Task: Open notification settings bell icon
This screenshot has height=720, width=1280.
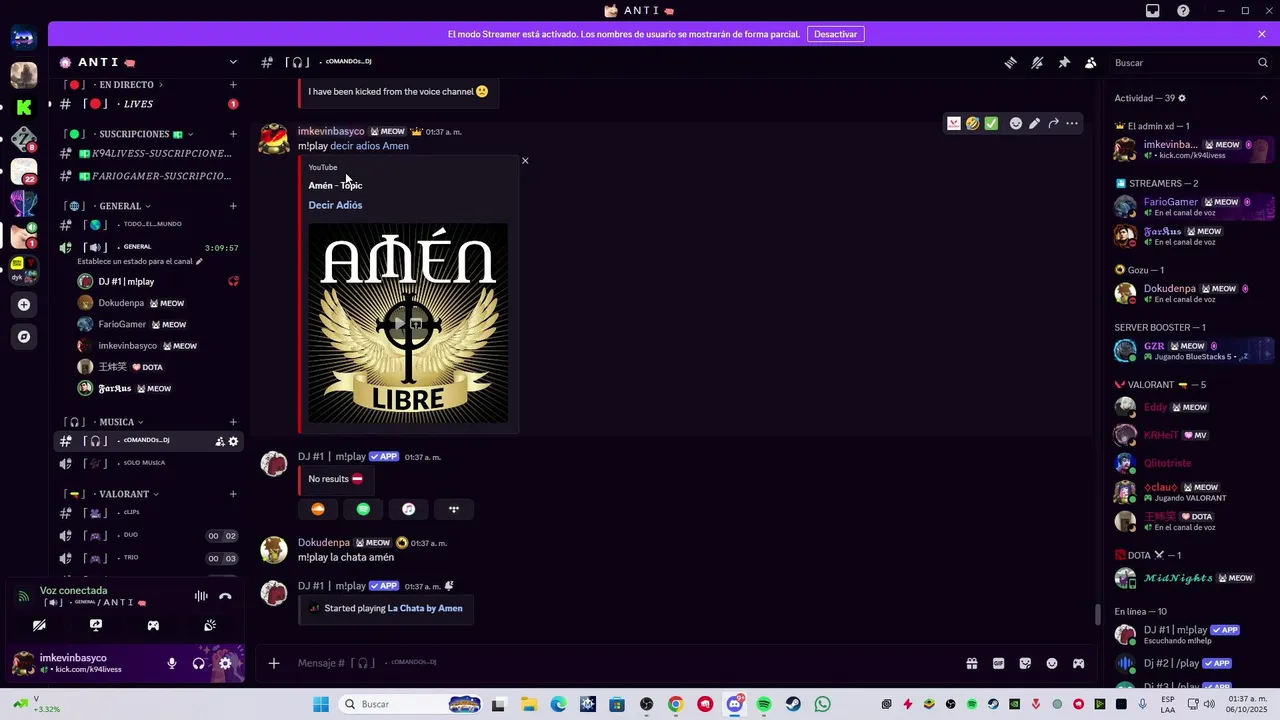Action: tap(1037, 62)
